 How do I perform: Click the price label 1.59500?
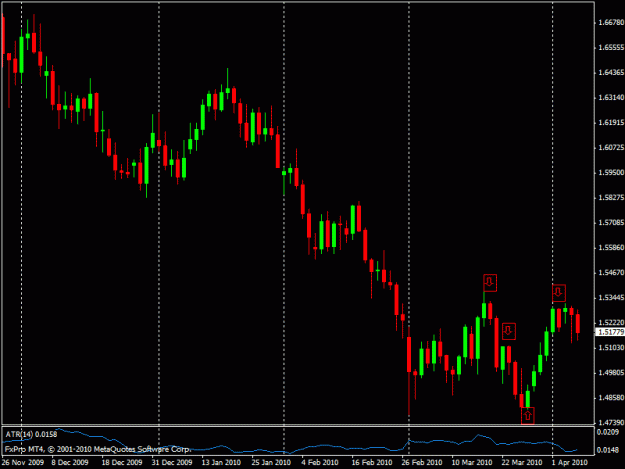tap(611, 173)
